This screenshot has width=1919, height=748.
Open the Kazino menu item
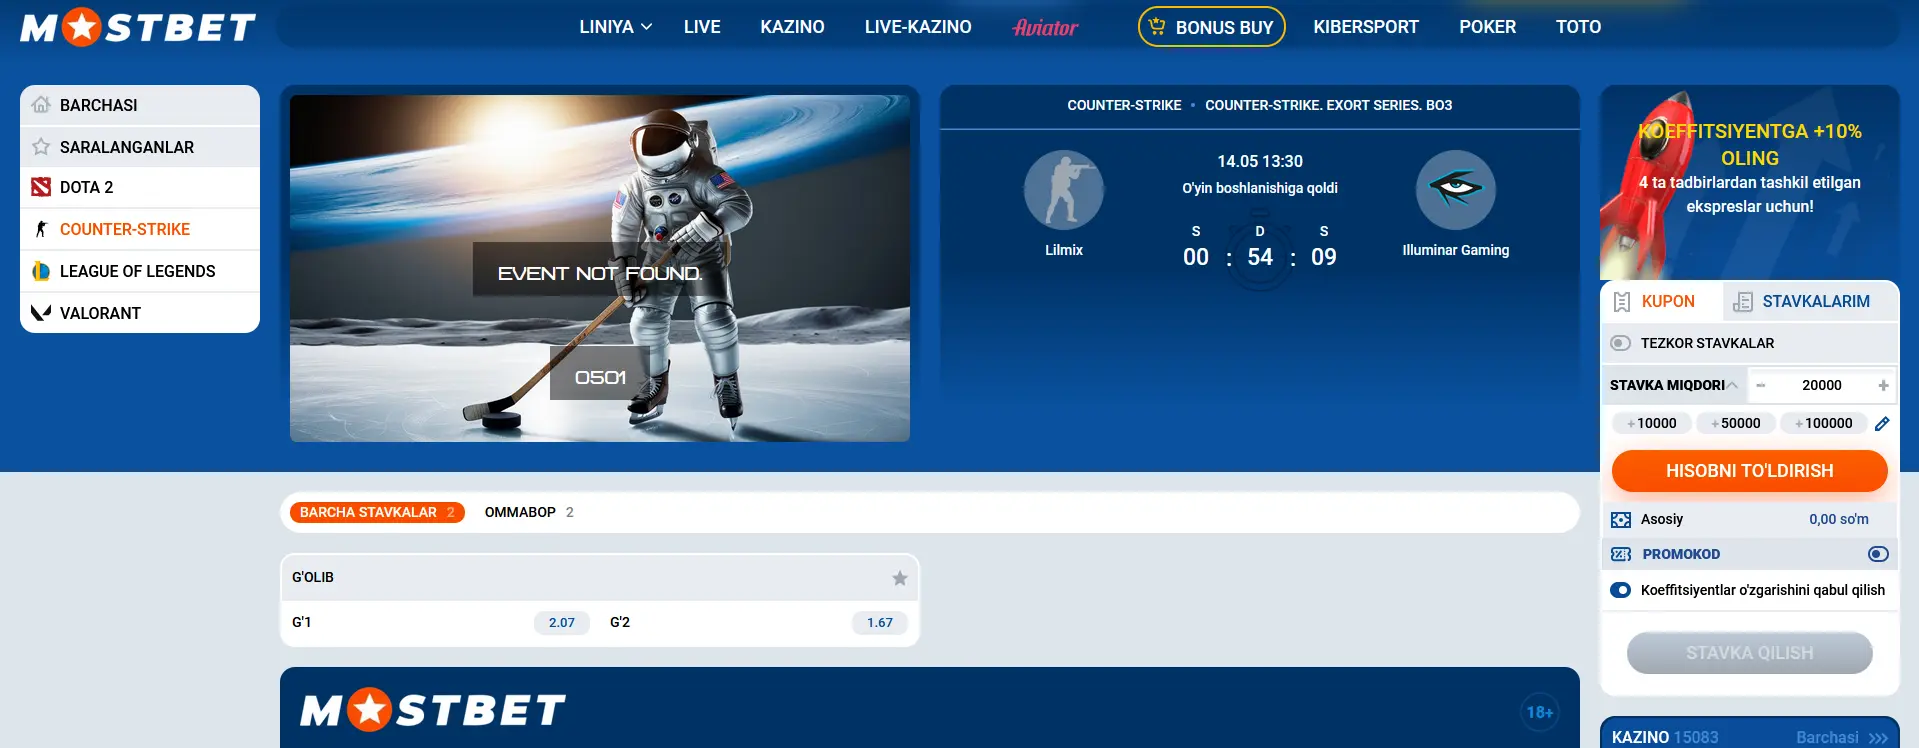[792, 27]
